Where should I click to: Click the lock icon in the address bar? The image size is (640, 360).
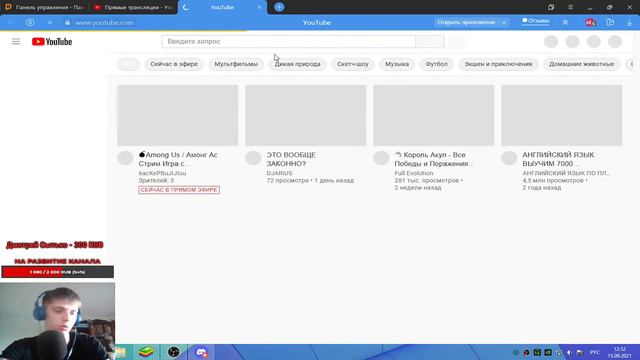pos(68,23)
